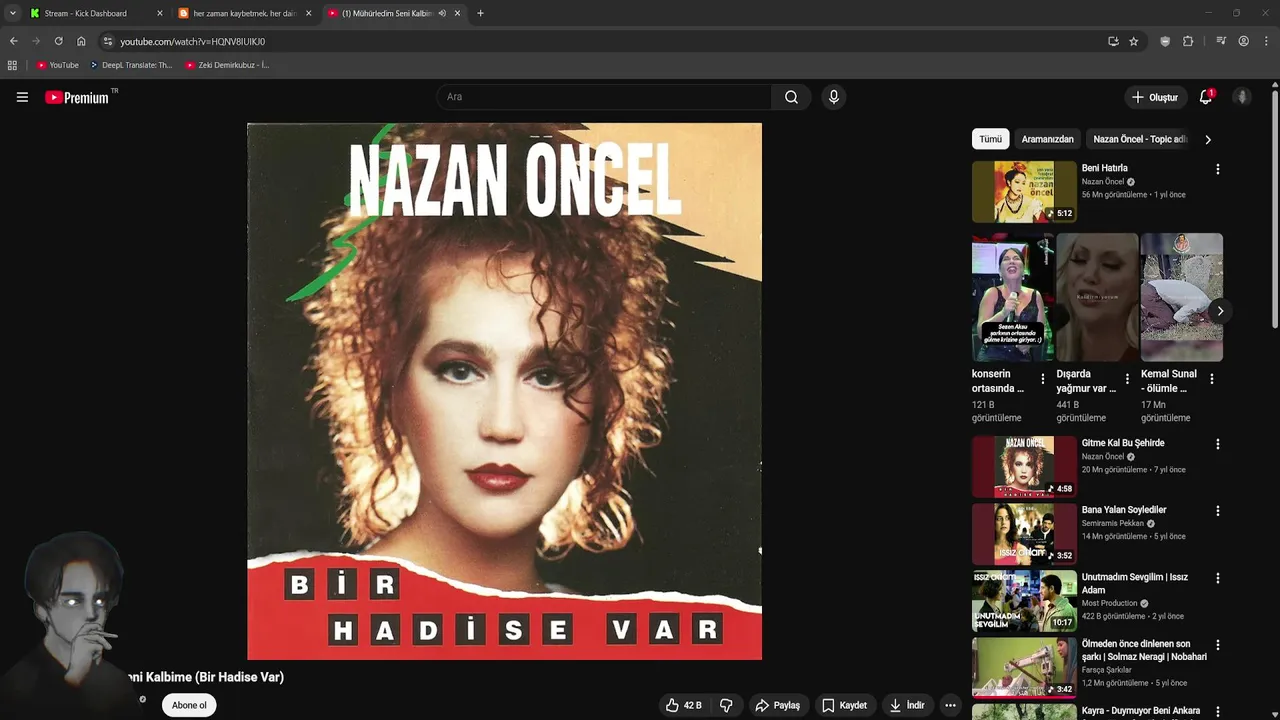Screen dimensions: 1280x720
Task: Open Unutmadım Sevgilim video thumbnail
Action: [1024, 600]
